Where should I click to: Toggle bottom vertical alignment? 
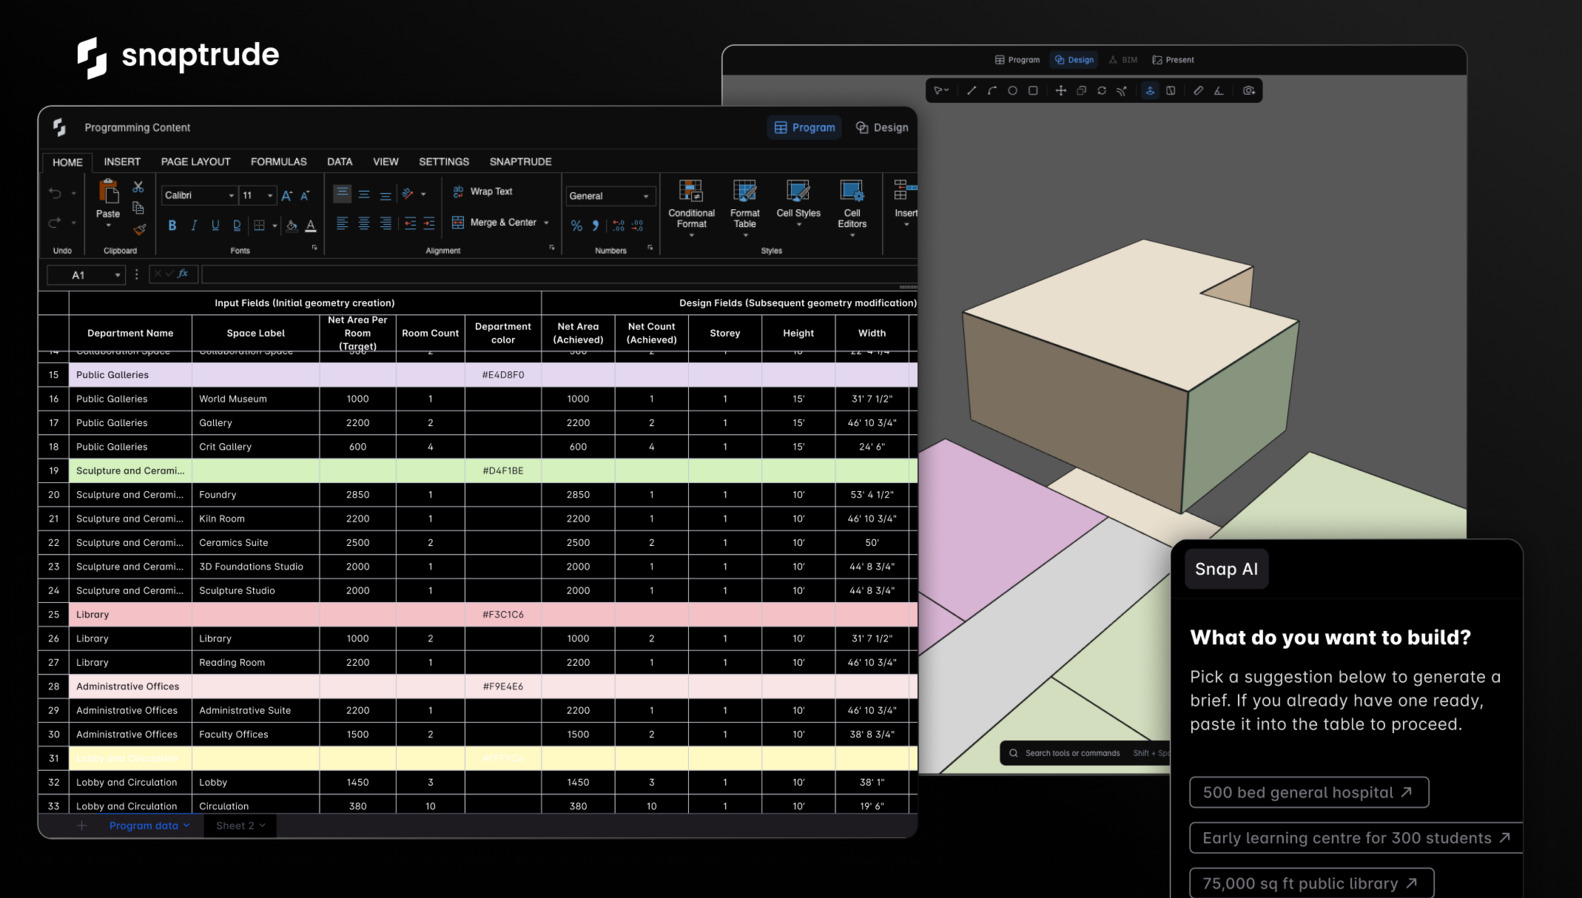tap(385, 196)
